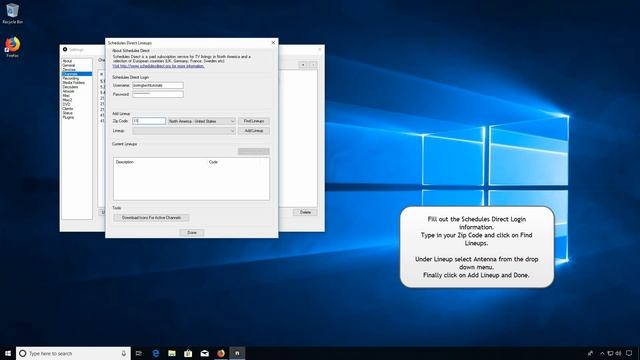This screenshot has height=360, width=640.
Task: Select Recording in the Settings list
Action: [71, 78]
